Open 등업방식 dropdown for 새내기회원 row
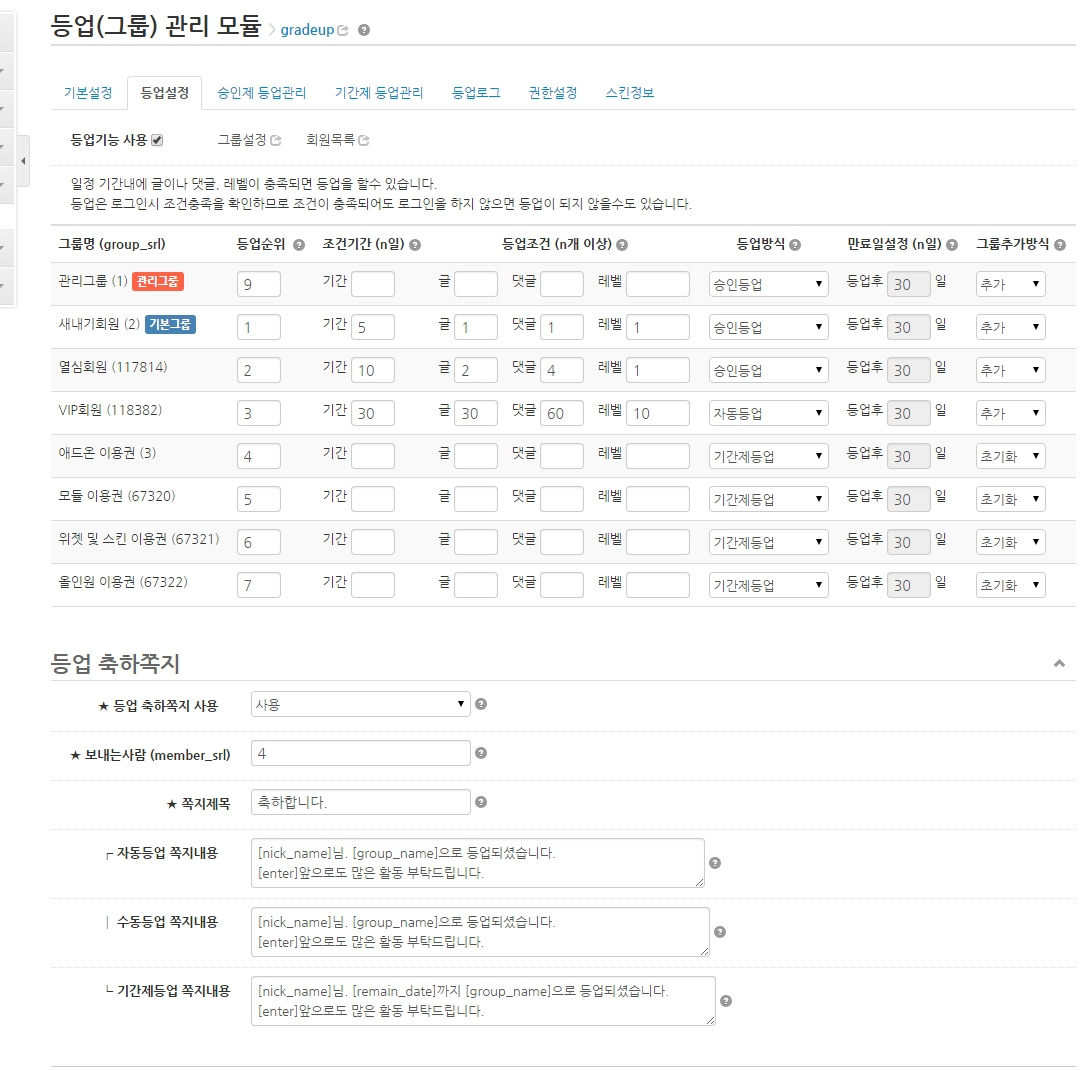Viewport: 1089px width, 1071px height. coord(768,327)
